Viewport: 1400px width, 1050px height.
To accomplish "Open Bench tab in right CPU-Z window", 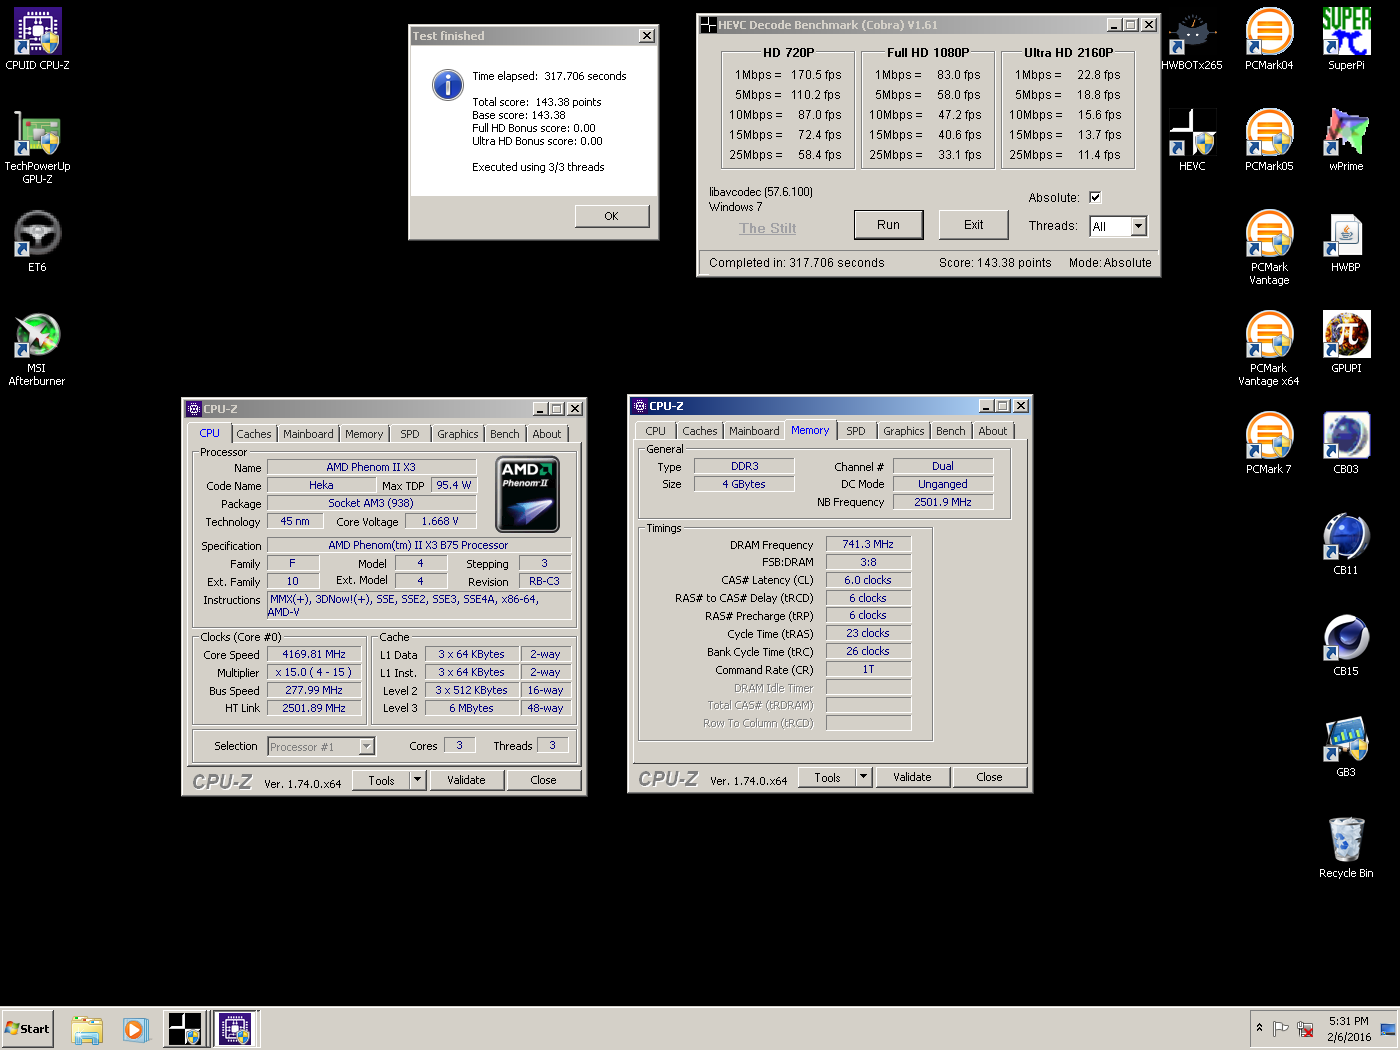I will tap(951, 431).
